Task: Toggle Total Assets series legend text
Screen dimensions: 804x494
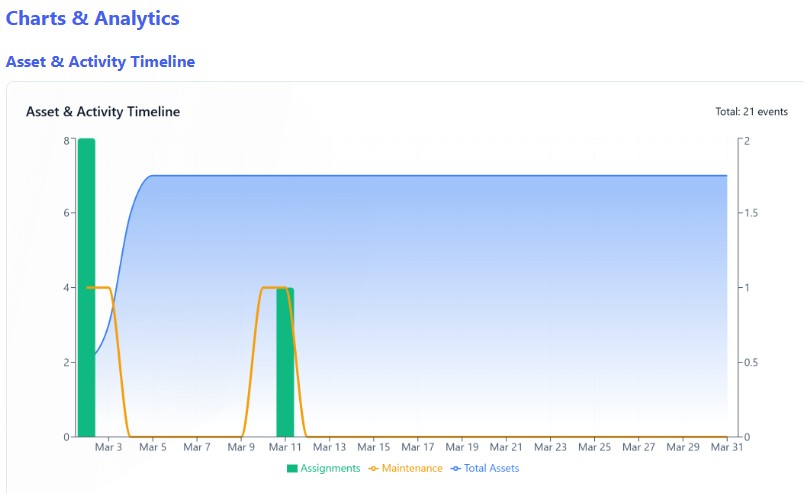Action: [491, 468]
